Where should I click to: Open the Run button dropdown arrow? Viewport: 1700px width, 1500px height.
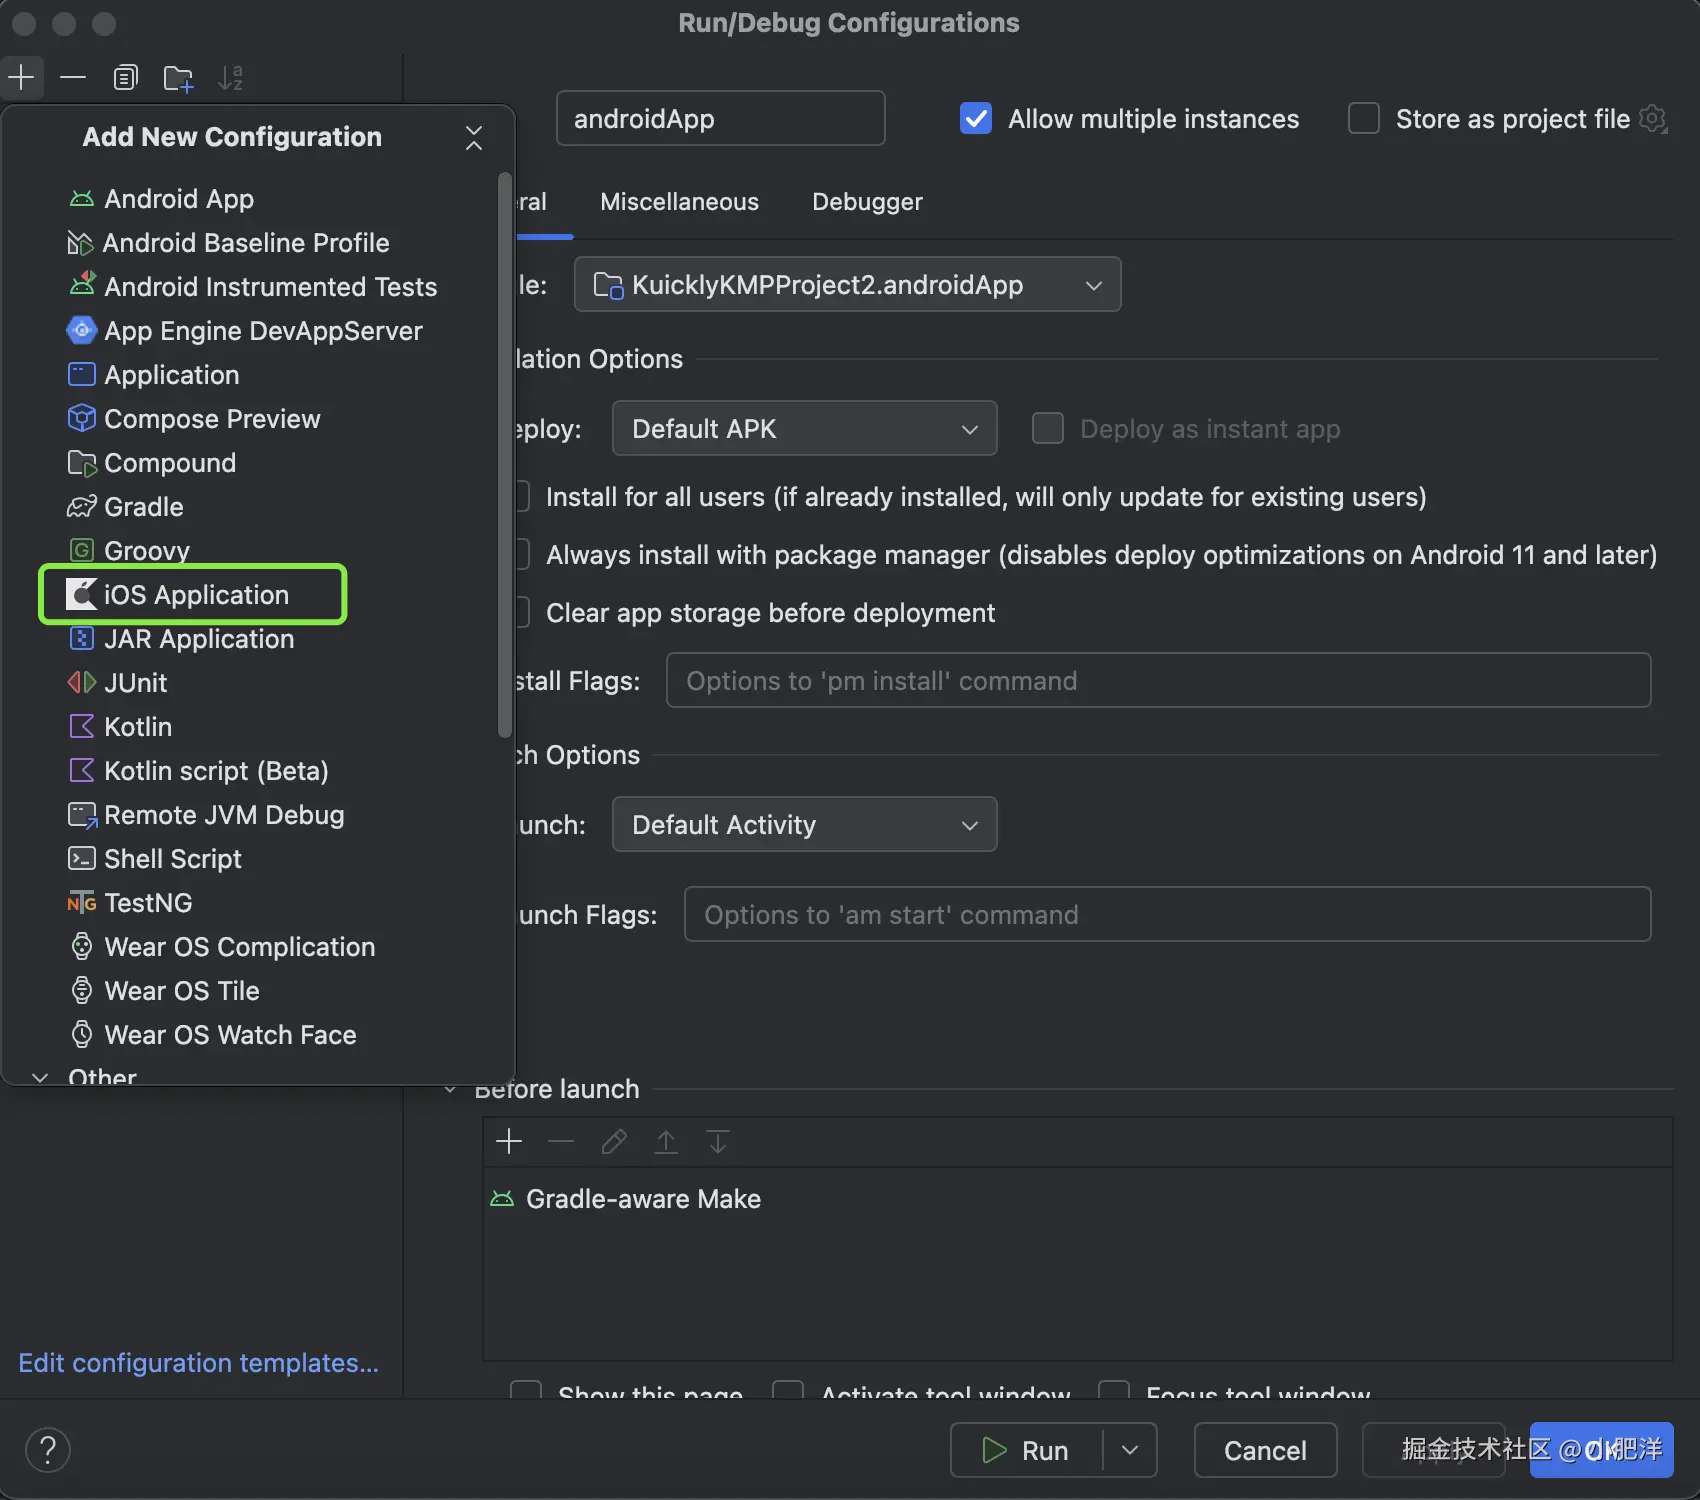click(x=1130, y=1450)
